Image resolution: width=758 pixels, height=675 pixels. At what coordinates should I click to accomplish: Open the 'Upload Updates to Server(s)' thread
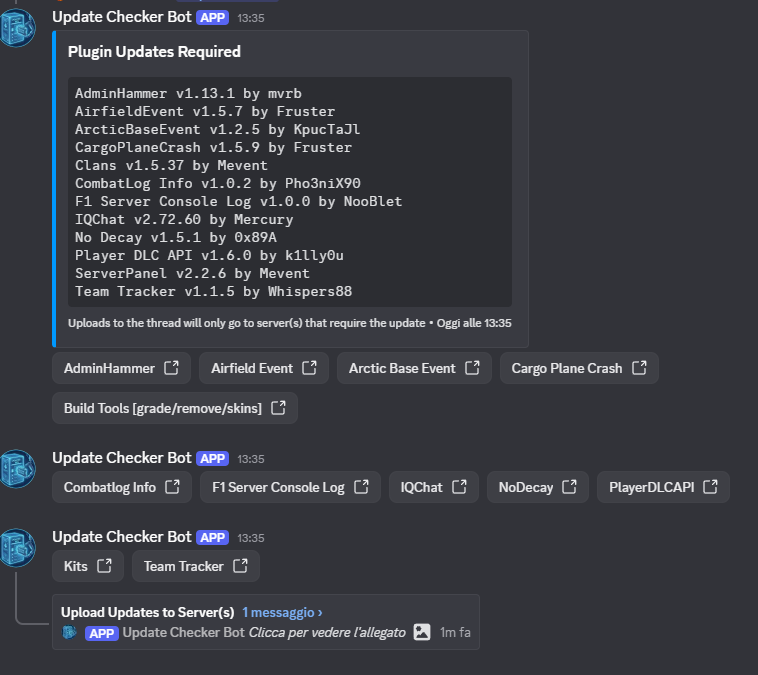[147, 612]
